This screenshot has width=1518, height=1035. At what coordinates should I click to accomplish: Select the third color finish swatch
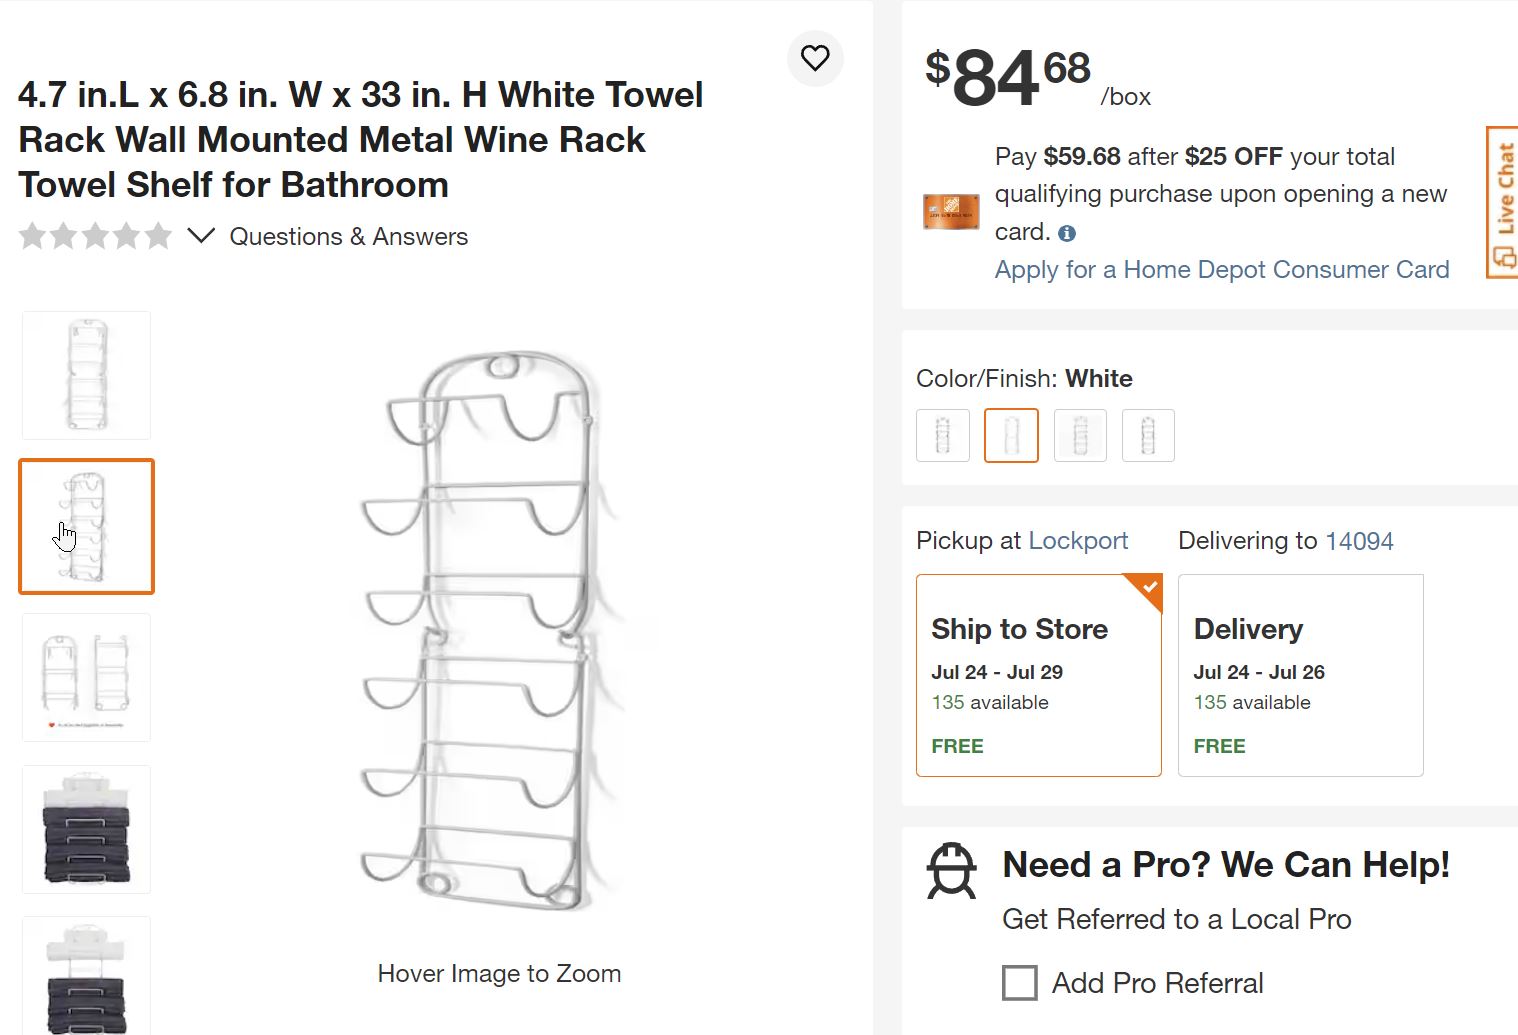click(1080, 435)
